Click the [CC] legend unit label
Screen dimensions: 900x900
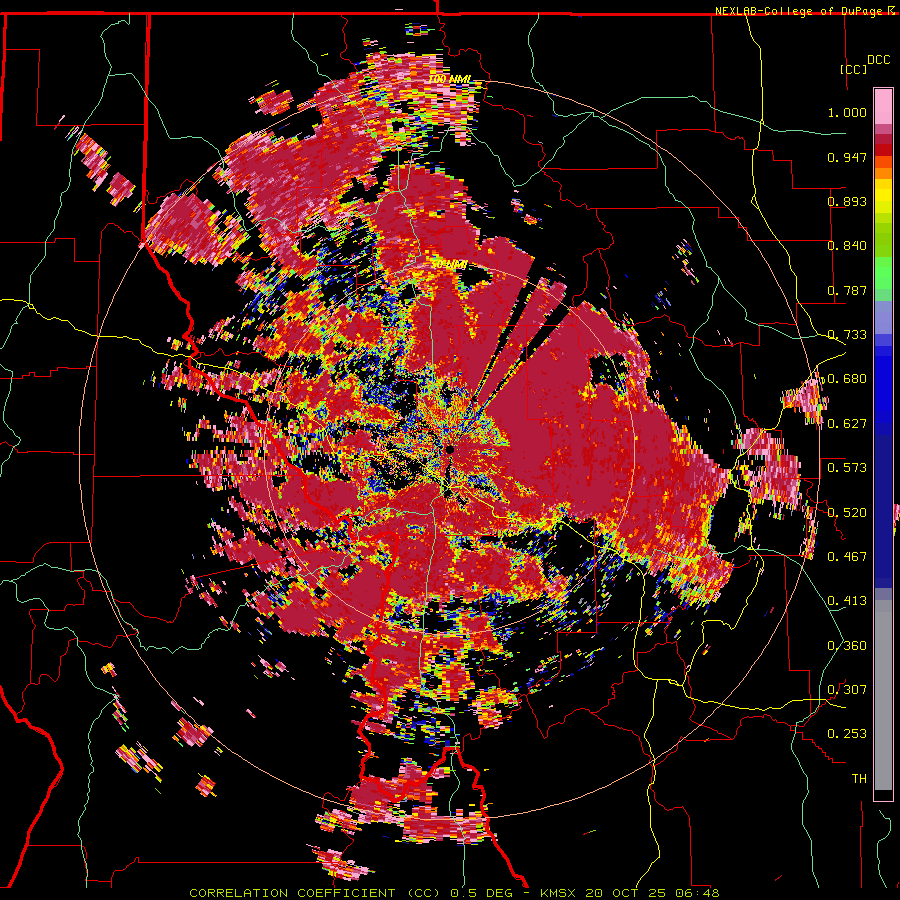[x=853, y=69]
